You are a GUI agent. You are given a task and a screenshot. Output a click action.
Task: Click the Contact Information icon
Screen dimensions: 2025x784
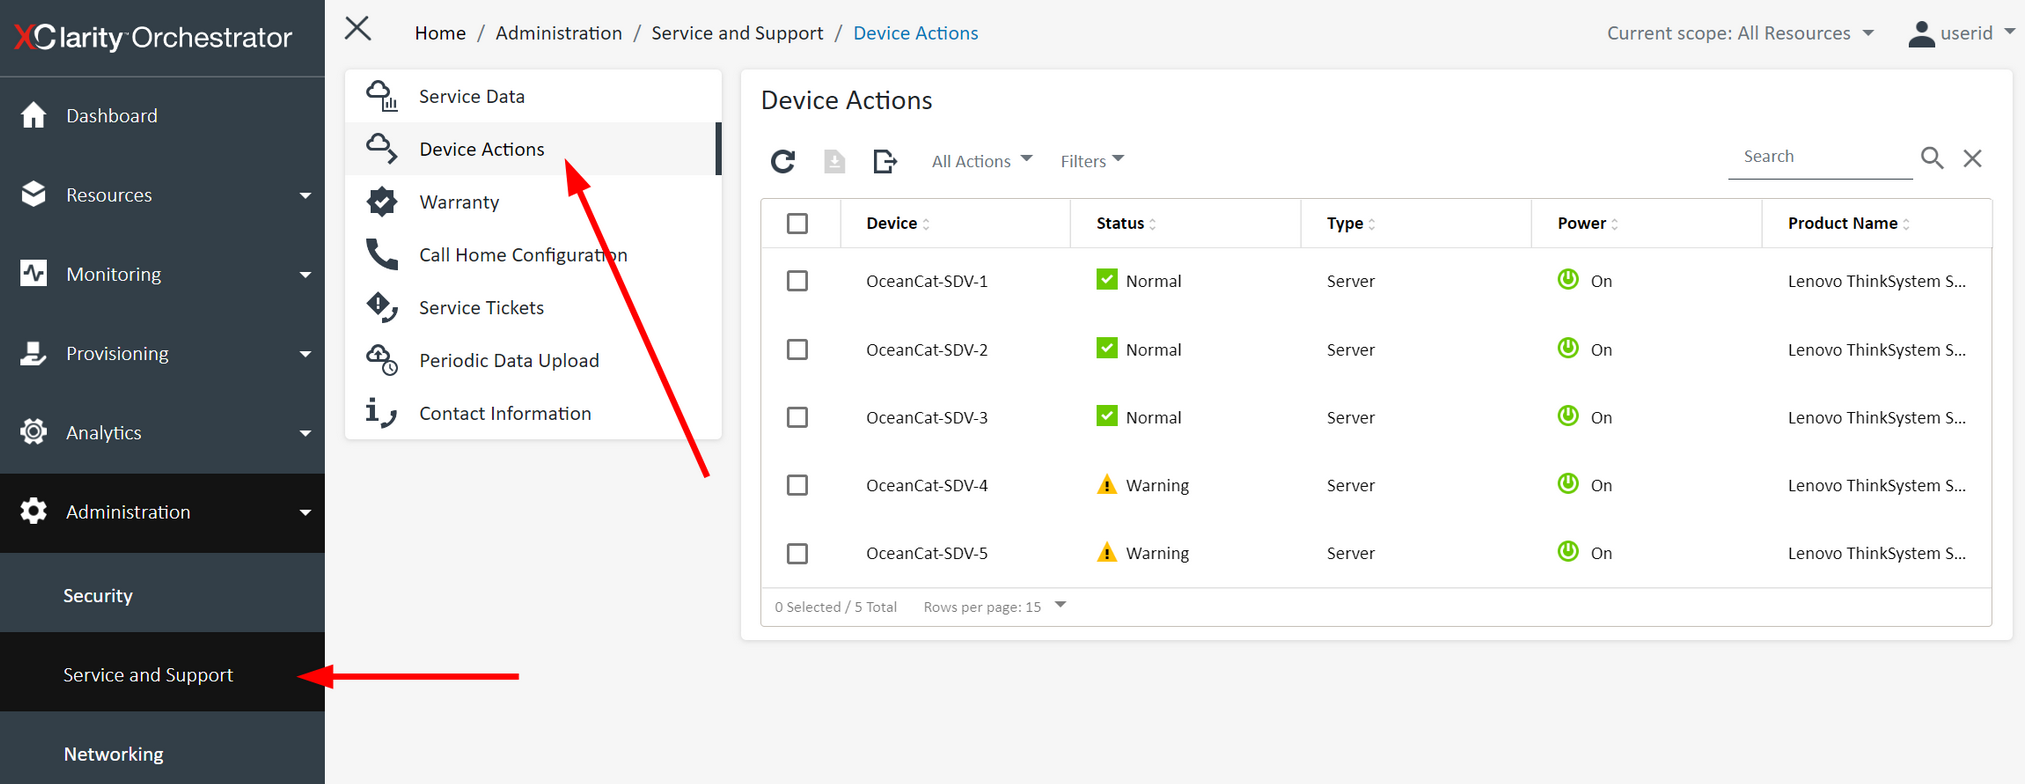381,413
